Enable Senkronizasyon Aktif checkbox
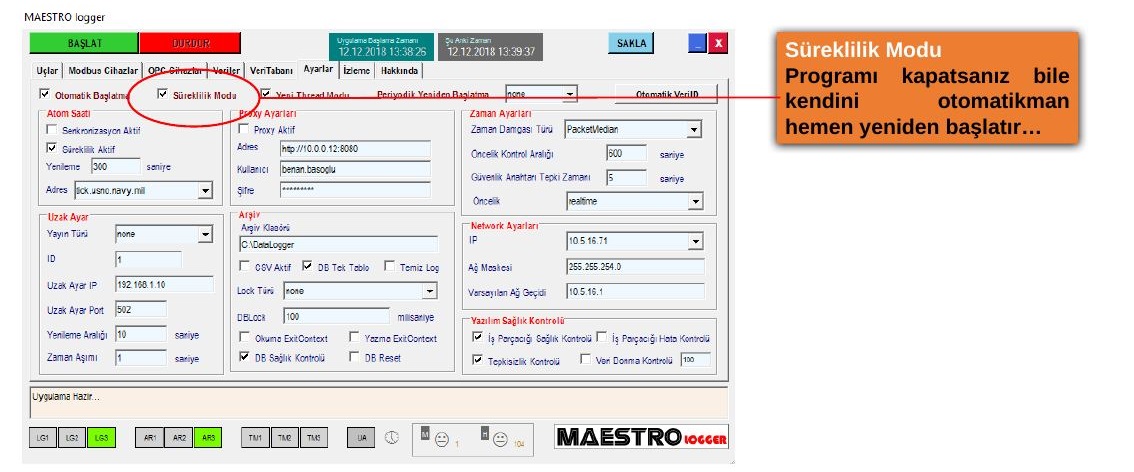This screenshot has width=1134, height=472. (51, 131)
